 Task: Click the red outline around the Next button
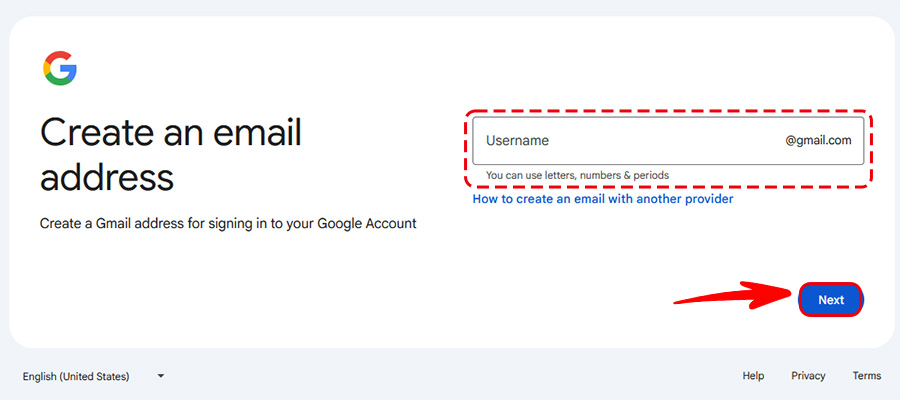(x=831, y=283)
